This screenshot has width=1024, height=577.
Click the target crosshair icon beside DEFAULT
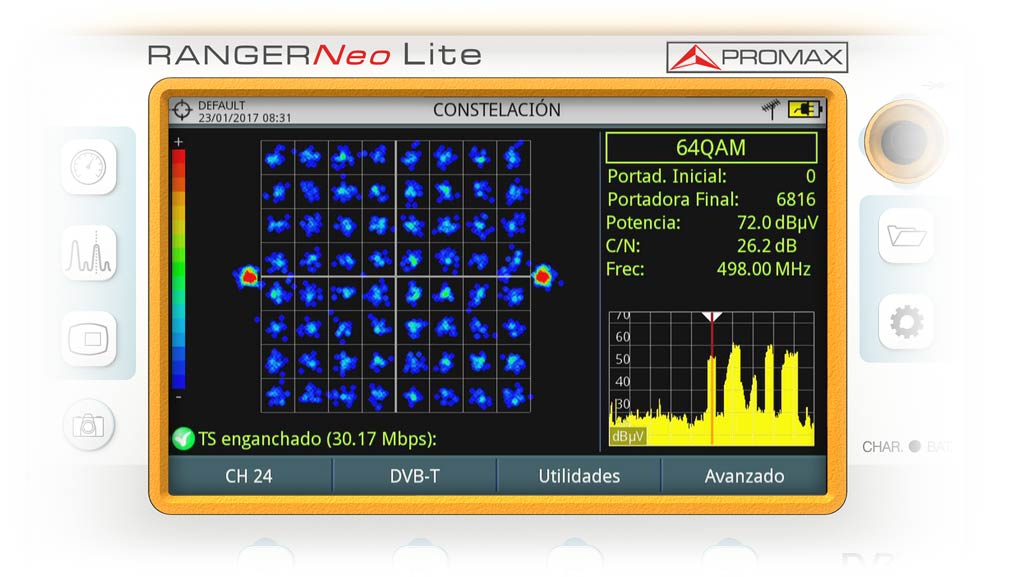point(182,110)
